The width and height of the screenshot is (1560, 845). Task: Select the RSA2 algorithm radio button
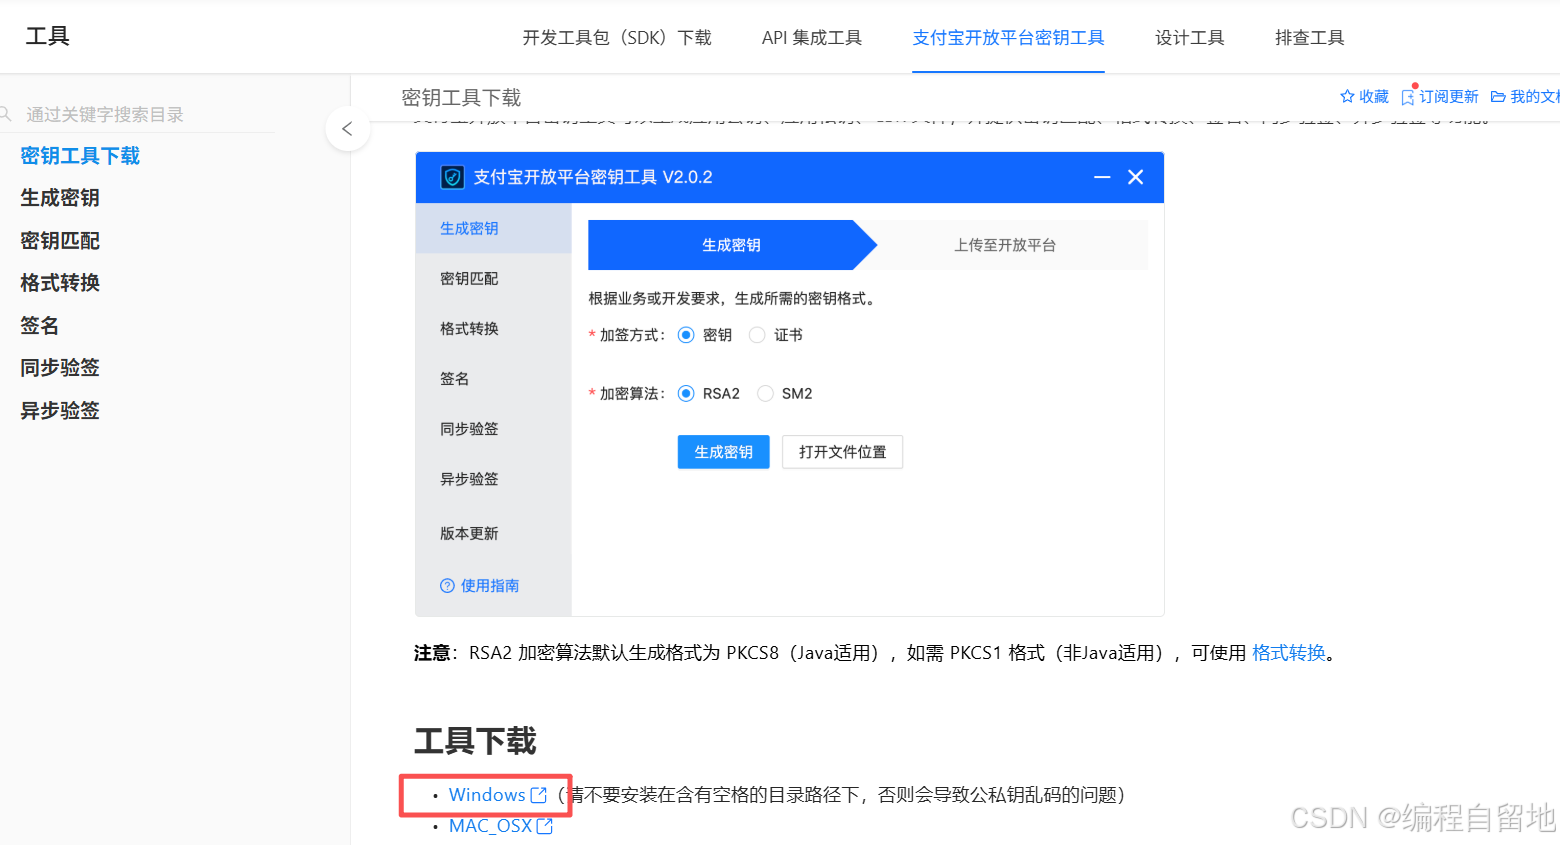tap(686, 393)
